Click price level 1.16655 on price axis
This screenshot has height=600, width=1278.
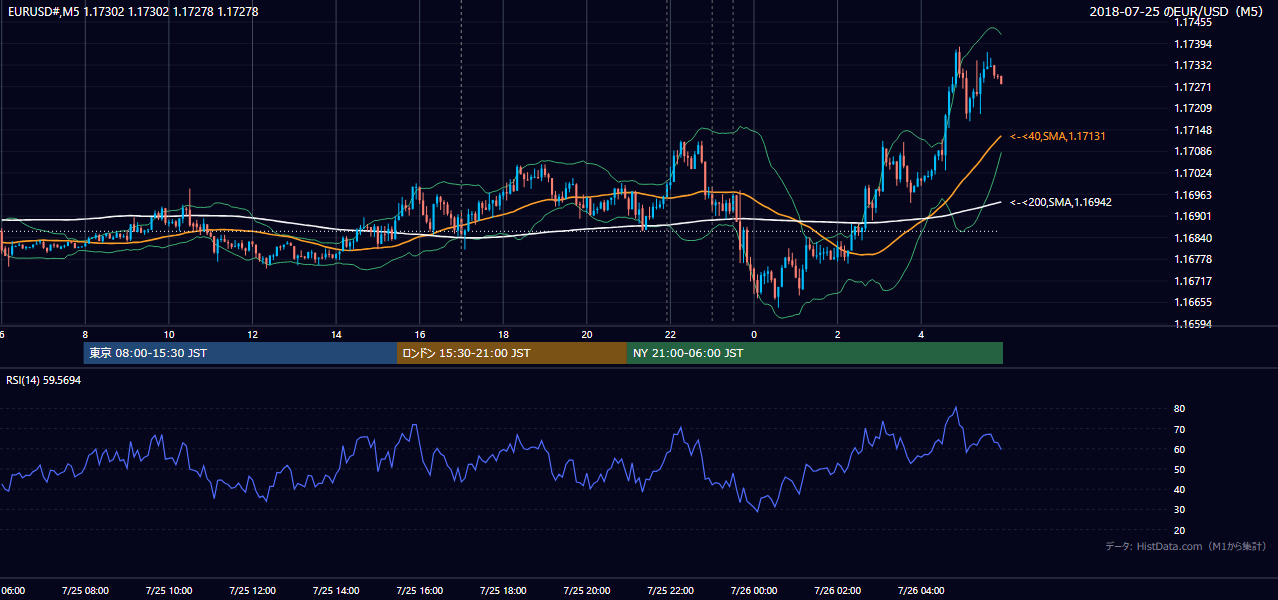[1192, 302]
